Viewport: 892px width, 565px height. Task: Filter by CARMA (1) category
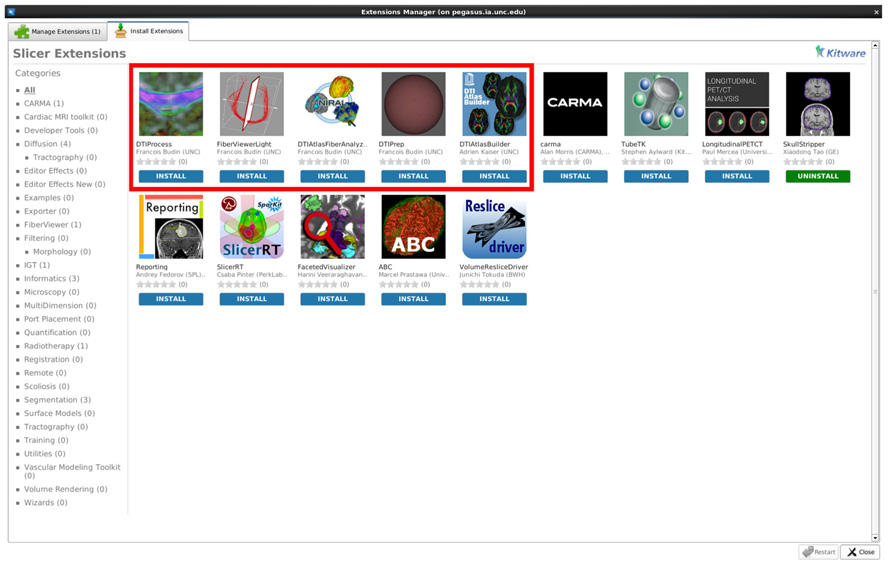(44, 103)
